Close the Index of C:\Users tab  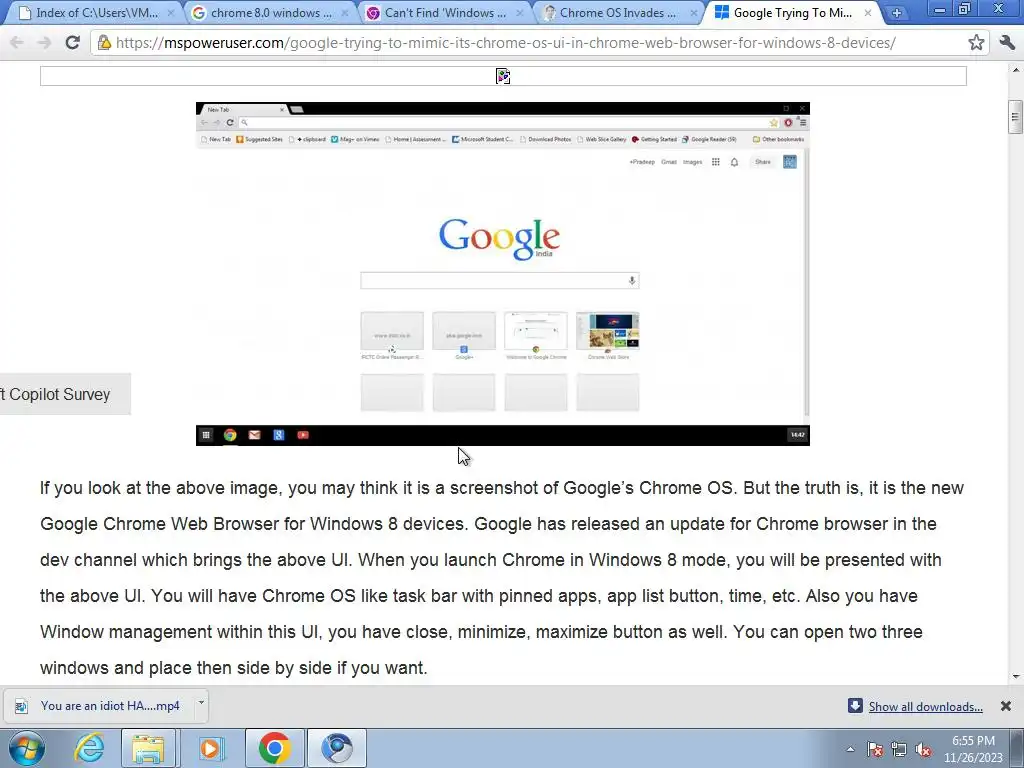point(170,13)
